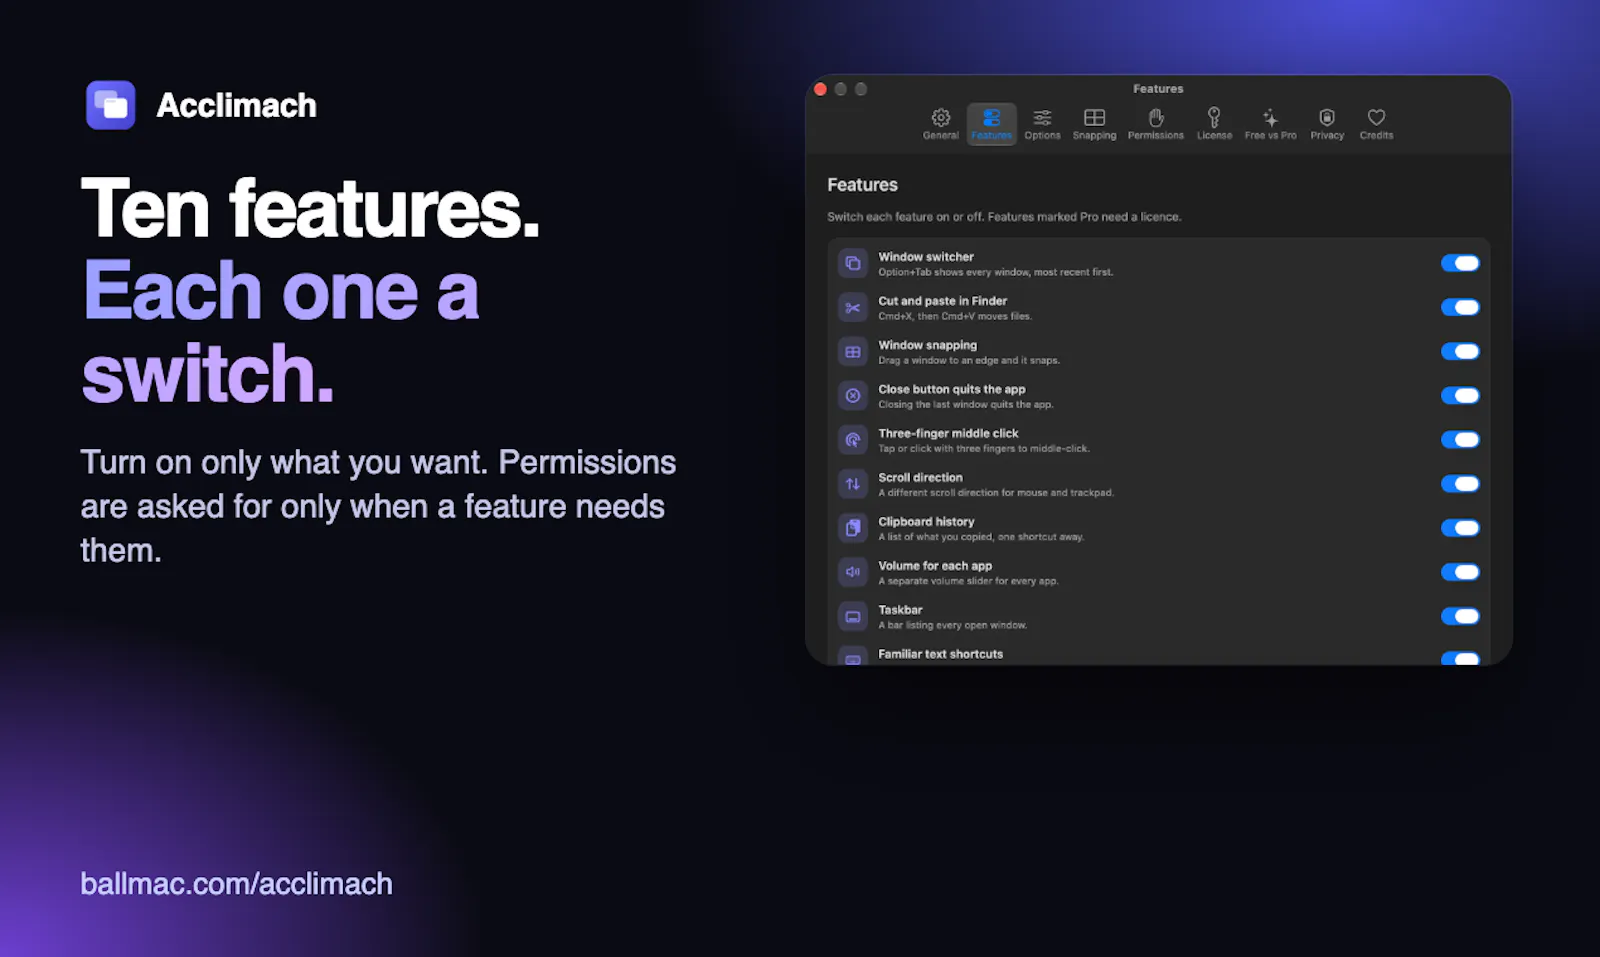The width and height of the screenshot is (1600, 957).
Task: Toggle Volume for each app switch
Action: pos(1460,572)
